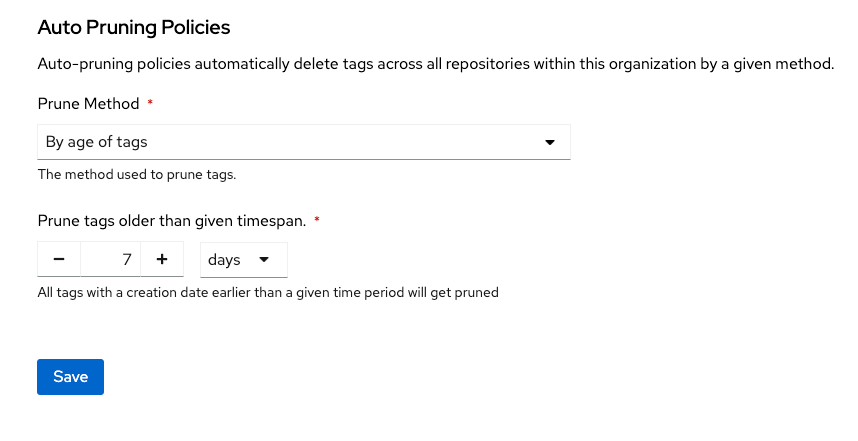Open the days time unit dropdown
This screenshot has height=441, width=858.
tap(243, 260)
